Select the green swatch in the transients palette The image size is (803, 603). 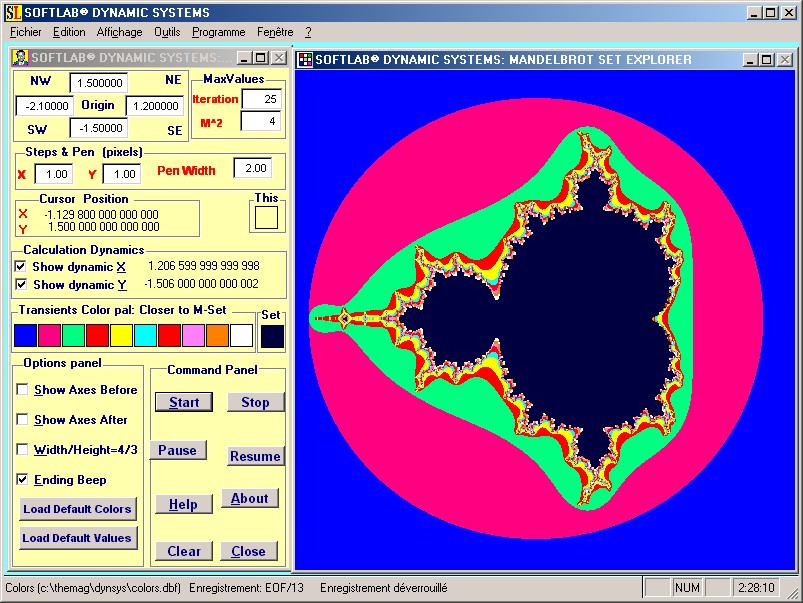[x=73, y=336]
